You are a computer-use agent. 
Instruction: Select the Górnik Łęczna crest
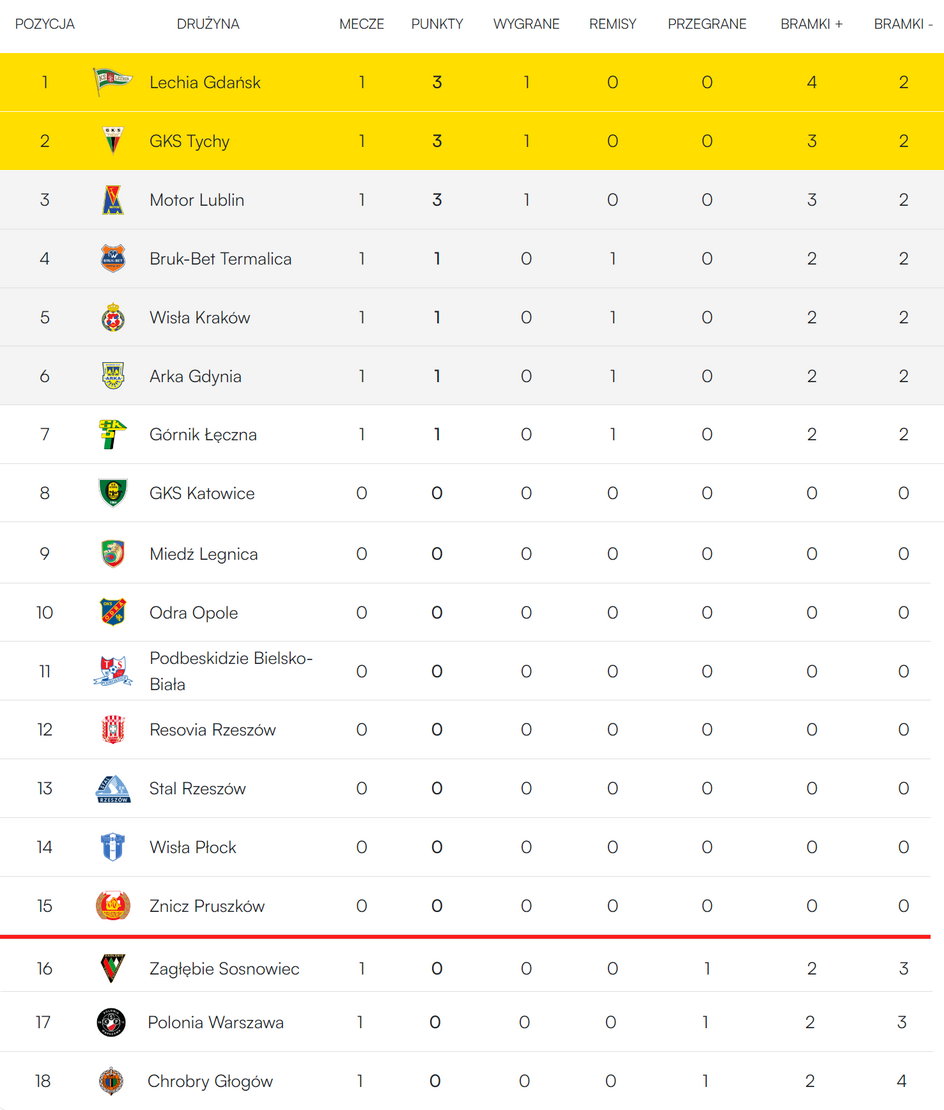coord(113,434)
